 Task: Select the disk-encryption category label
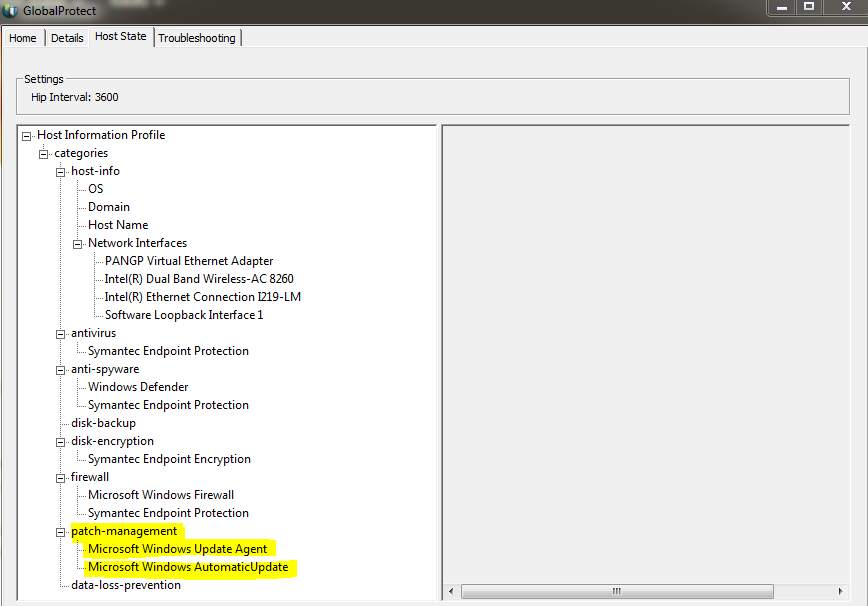(x=112, y=441)
